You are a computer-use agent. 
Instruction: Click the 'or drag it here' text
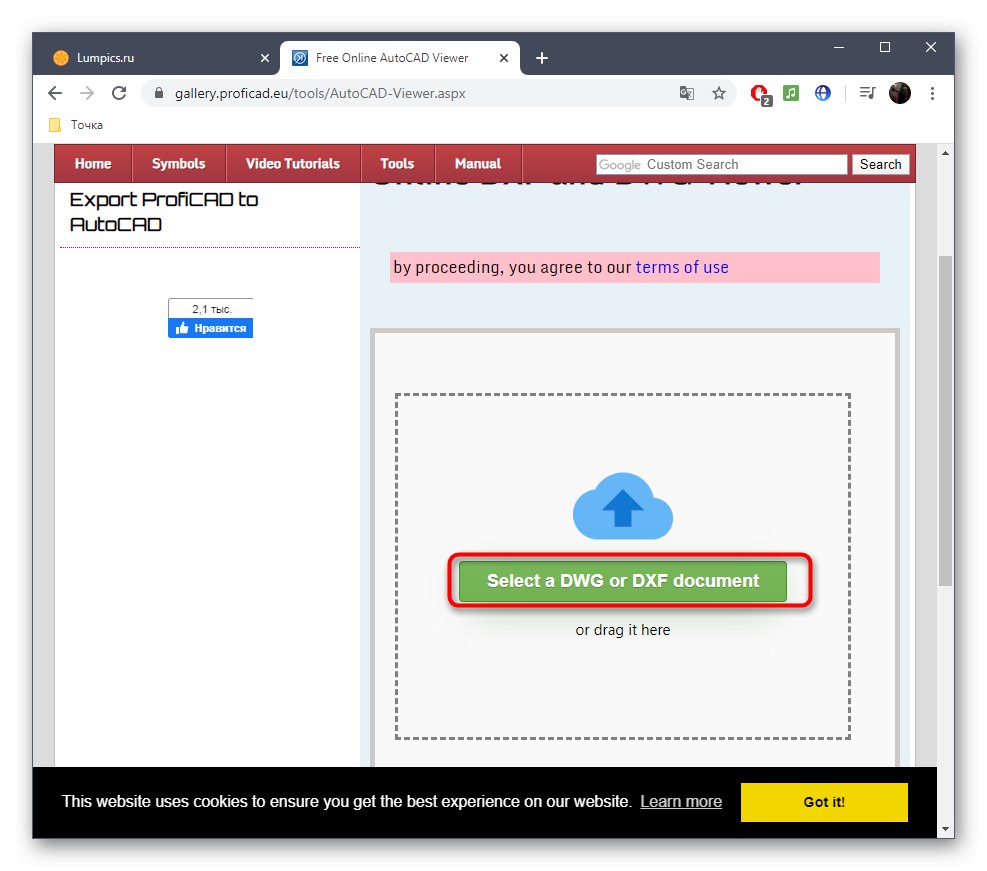(x=623, y=630)
